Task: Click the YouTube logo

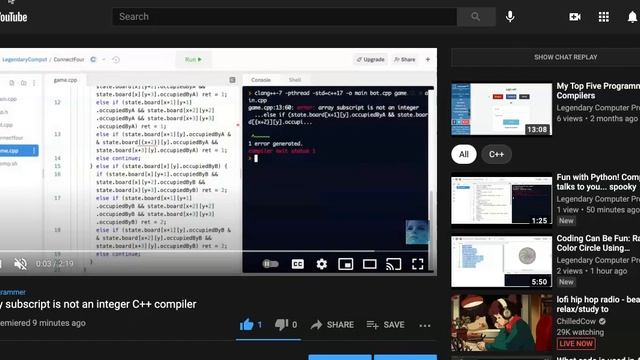Action: tap(13, 17)
